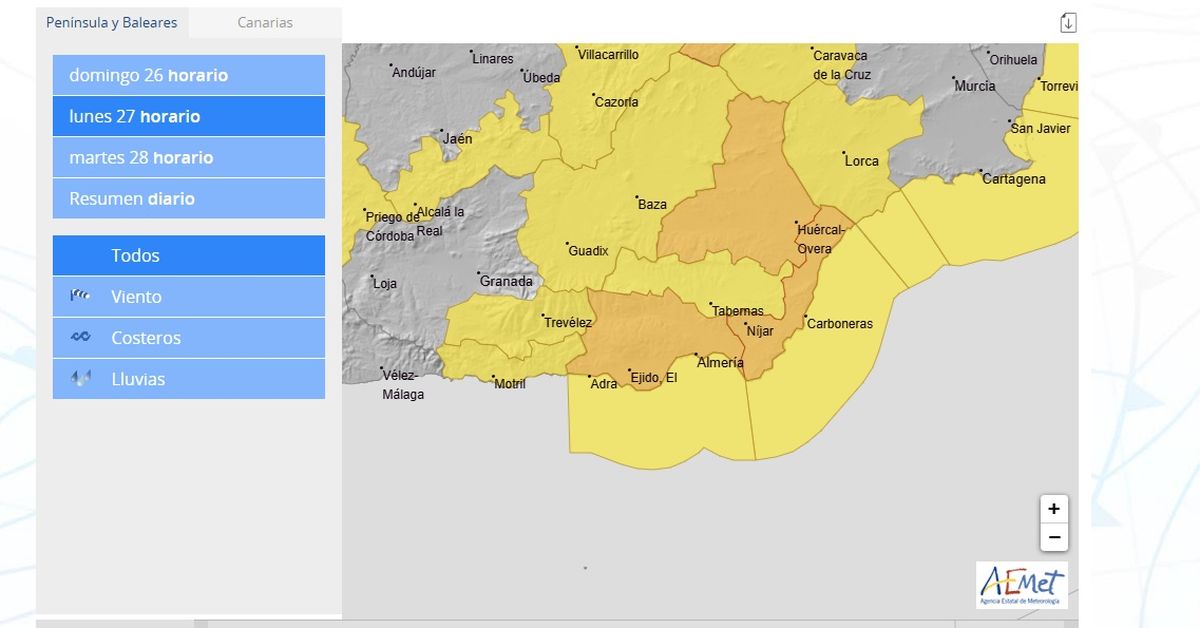Click the Trevélez label on map

click(568, 323)
